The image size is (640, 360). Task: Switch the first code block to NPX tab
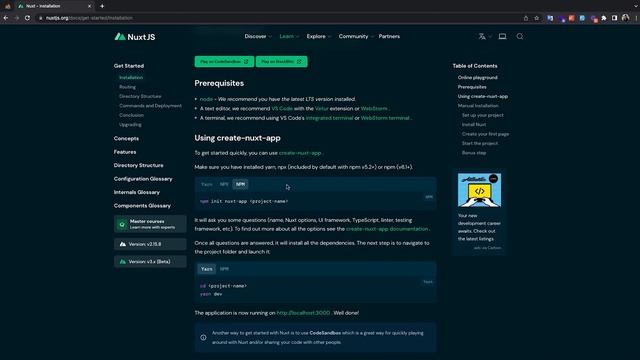pyautogui.click(x=224, y=184)
